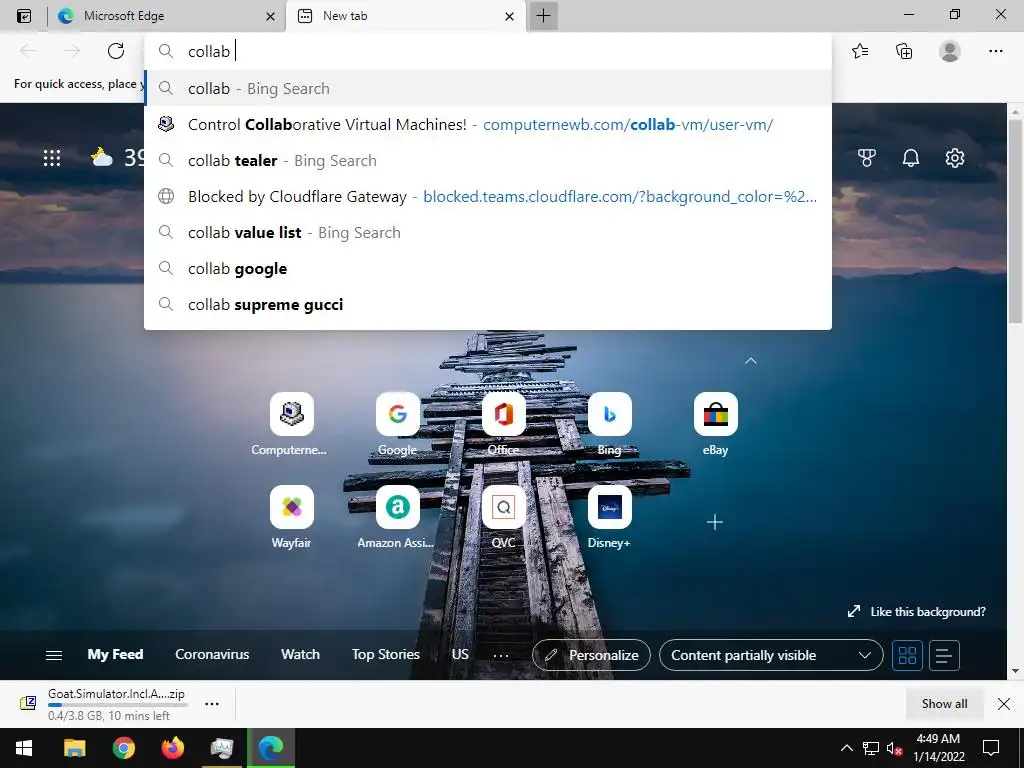Screen dimensions: 1024x768
Task: Open the Office quick link tile
Action: pyautogui.click(x=504, y=413)
